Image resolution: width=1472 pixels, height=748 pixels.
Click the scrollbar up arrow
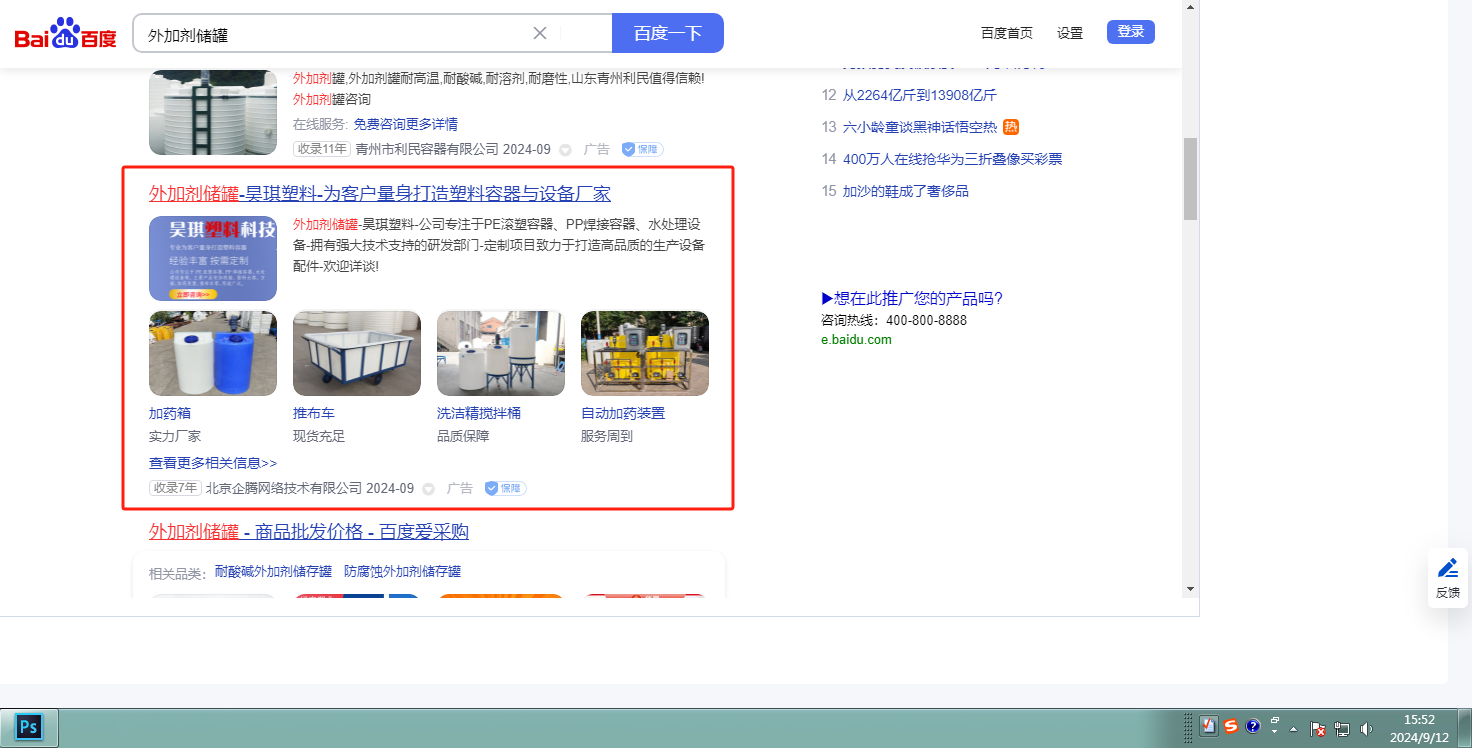click(1190, 8)
